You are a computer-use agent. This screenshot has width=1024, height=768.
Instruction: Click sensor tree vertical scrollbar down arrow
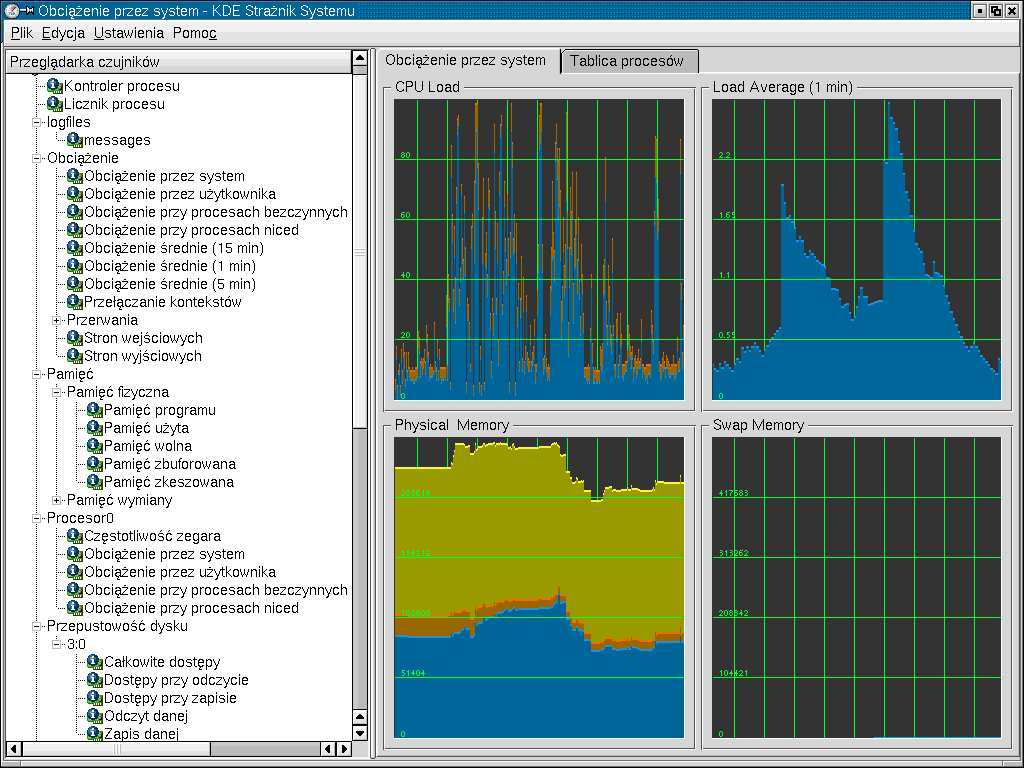click(360, 733)
